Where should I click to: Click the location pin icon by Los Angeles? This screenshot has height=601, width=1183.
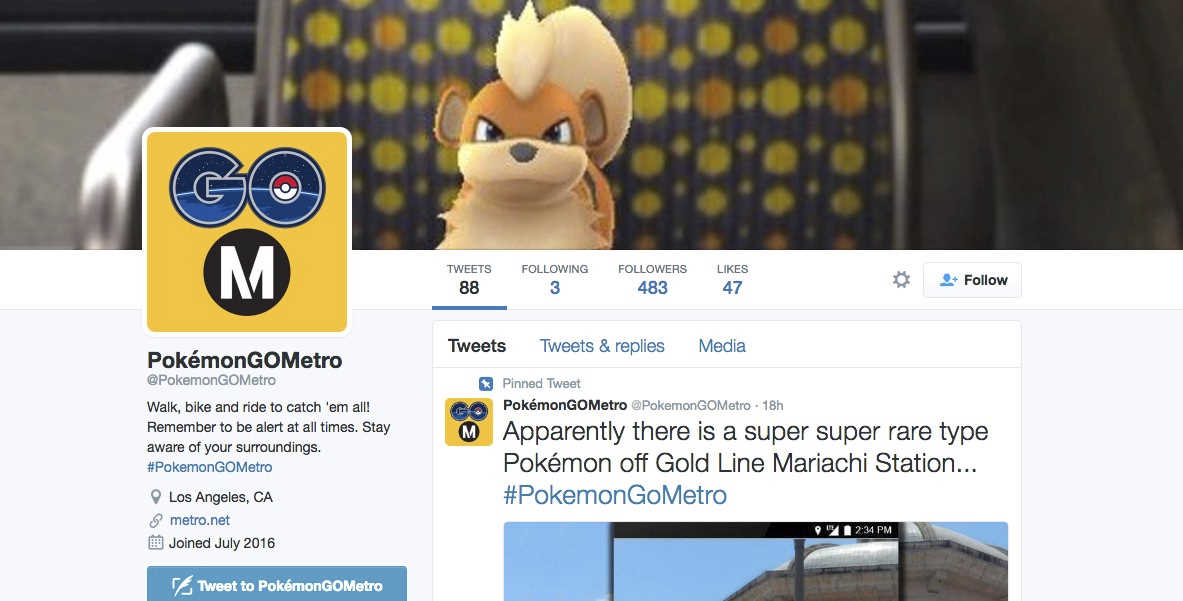click(155, 497)
